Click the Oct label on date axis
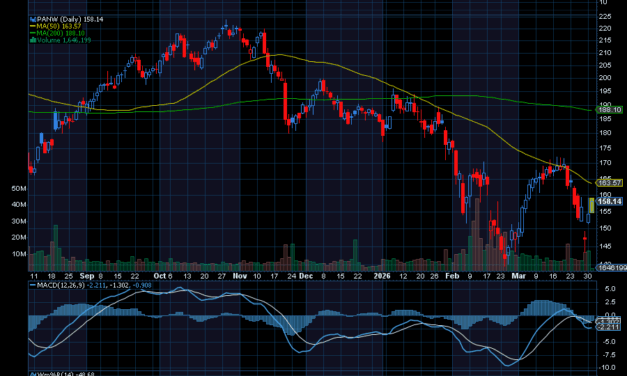Screen dimensions: 627x376 (160, 276)
